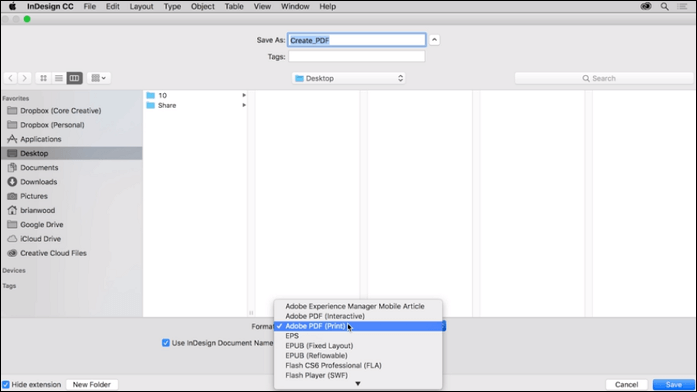Choose EPUB (Reflowable) format
This screenshot has width=697, height=392.
tap(358, 356)
